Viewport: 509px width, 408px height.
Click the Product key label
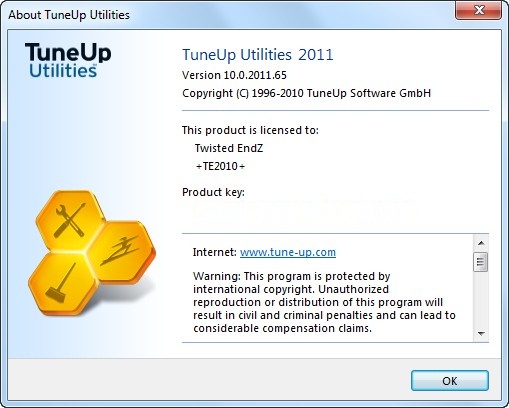click(x=213, y=192)
